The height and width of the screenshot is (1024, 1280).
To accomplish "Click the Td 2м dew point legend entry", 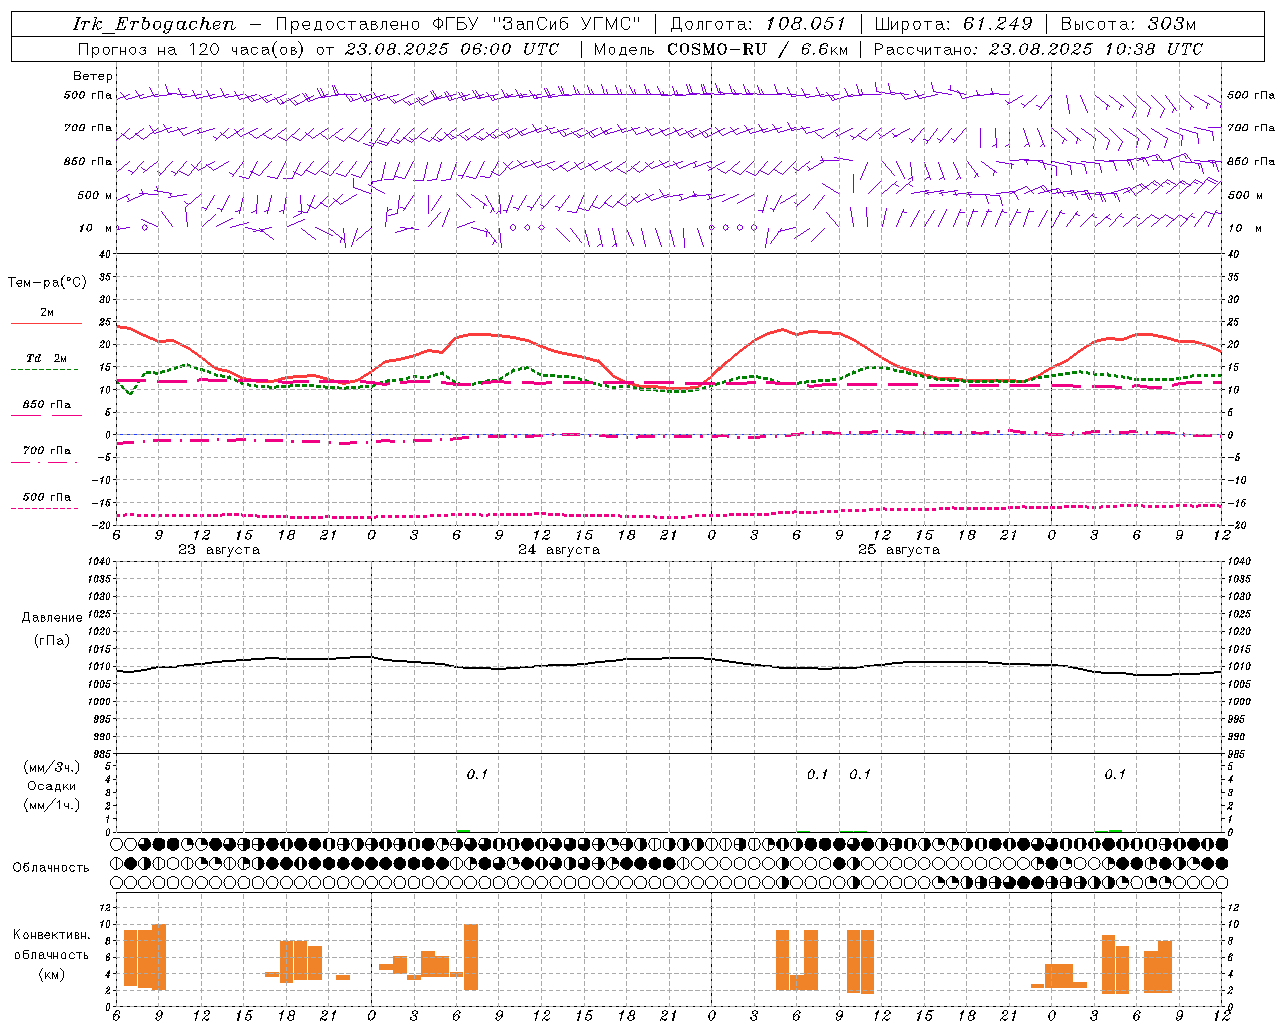I will 47,358.
